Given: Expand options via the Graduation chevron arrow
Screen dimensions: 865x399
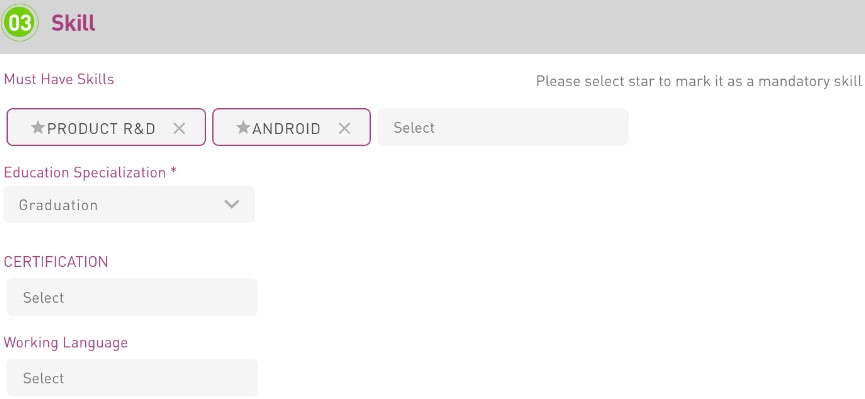Looking at the screenshot, I should [x=232, y=204].
